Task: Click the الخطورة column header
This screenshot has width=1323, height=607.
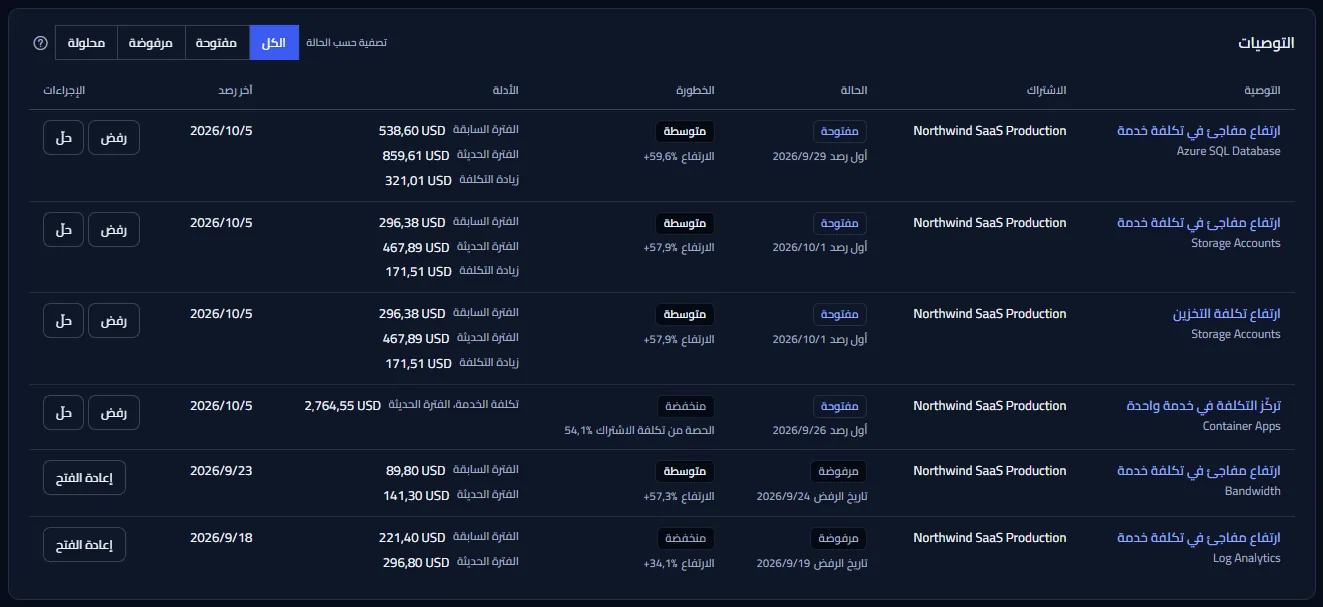Action: click(x=697, y=90)
